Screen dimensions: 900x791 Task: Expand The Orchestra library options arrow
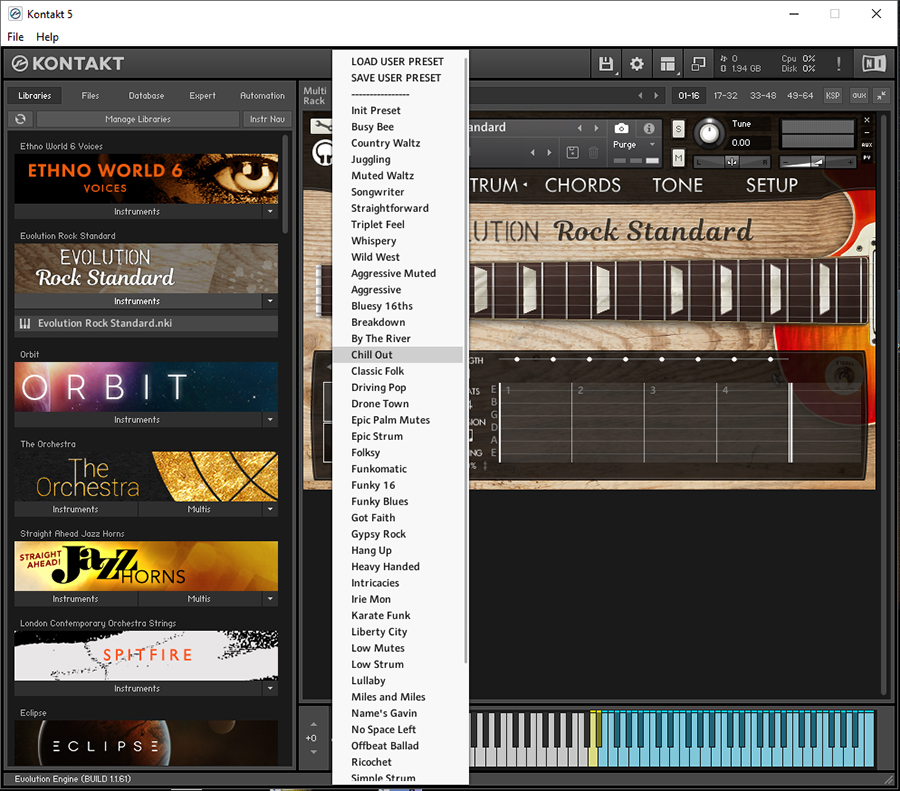(x=270, y=509)
